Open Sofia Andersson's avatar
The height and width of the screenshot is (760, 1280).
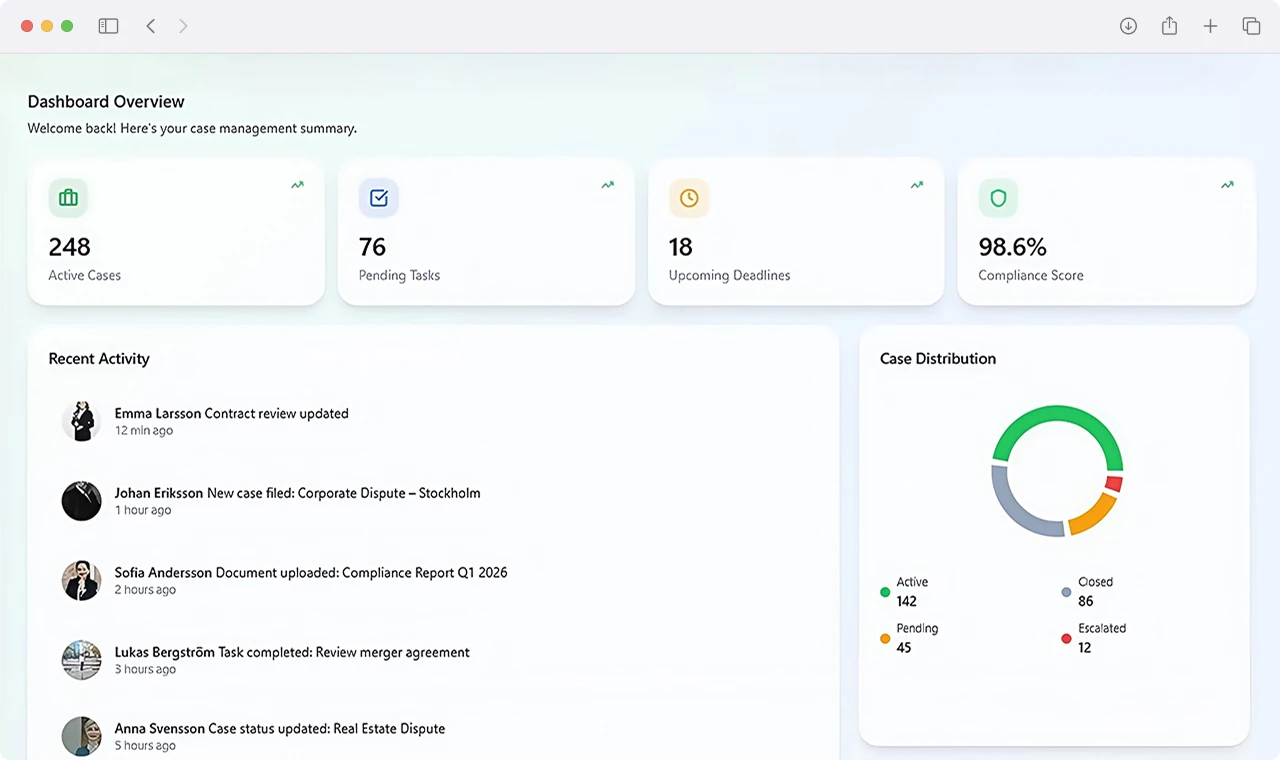[x=81, y=580]
